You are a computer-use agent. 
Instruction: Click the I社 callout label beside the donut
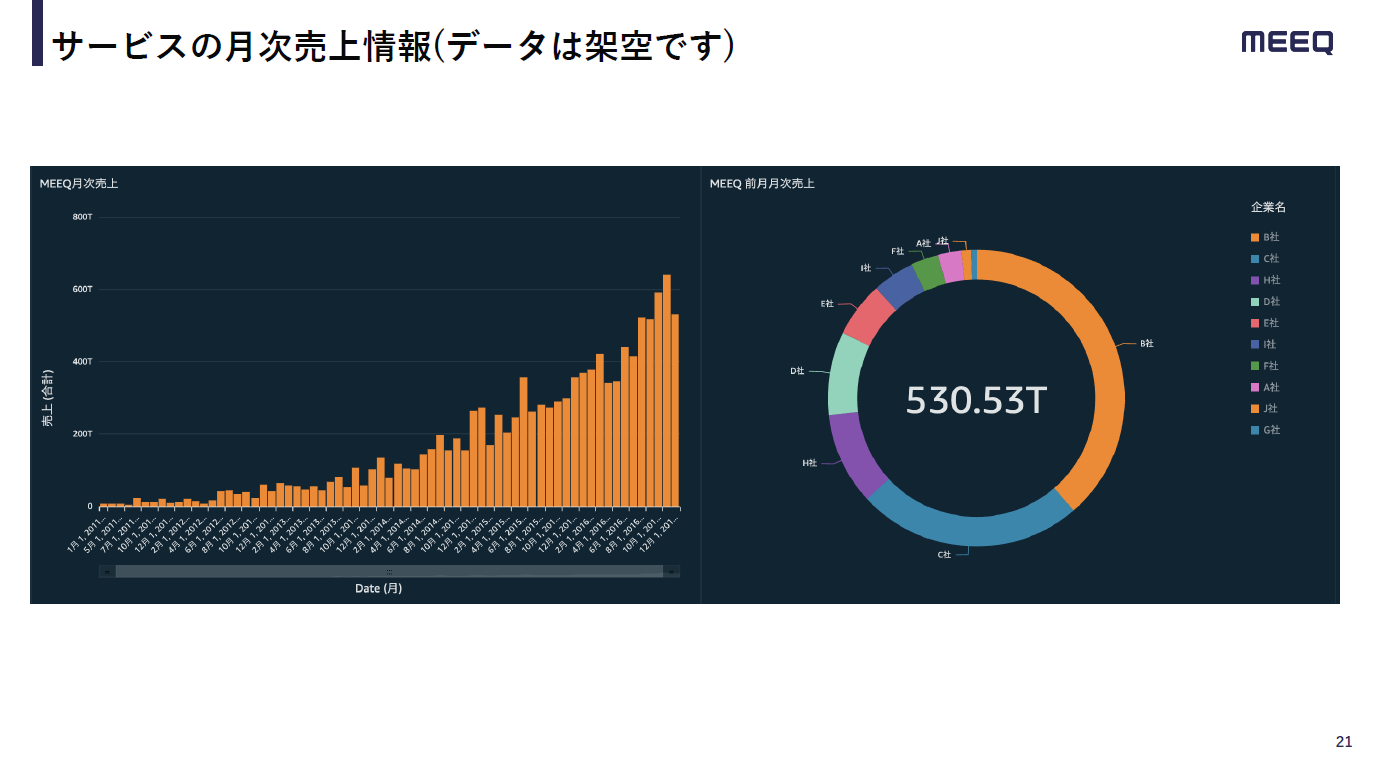866,268
